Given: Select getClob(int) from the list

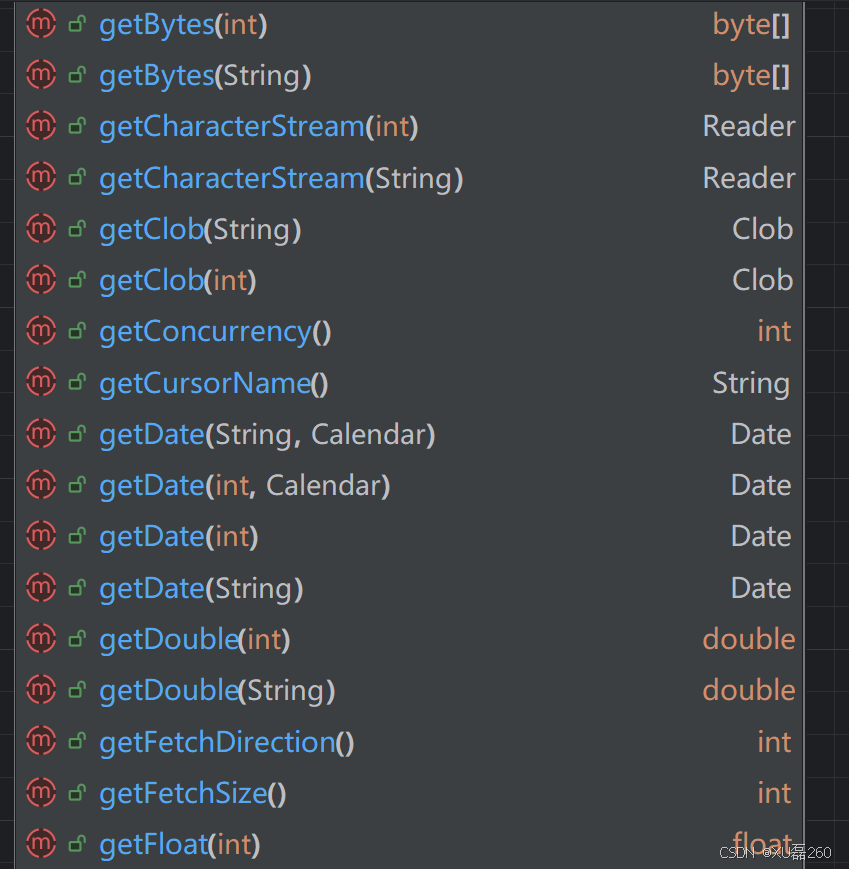Looking at the screenshot, I should click(177, 280).
